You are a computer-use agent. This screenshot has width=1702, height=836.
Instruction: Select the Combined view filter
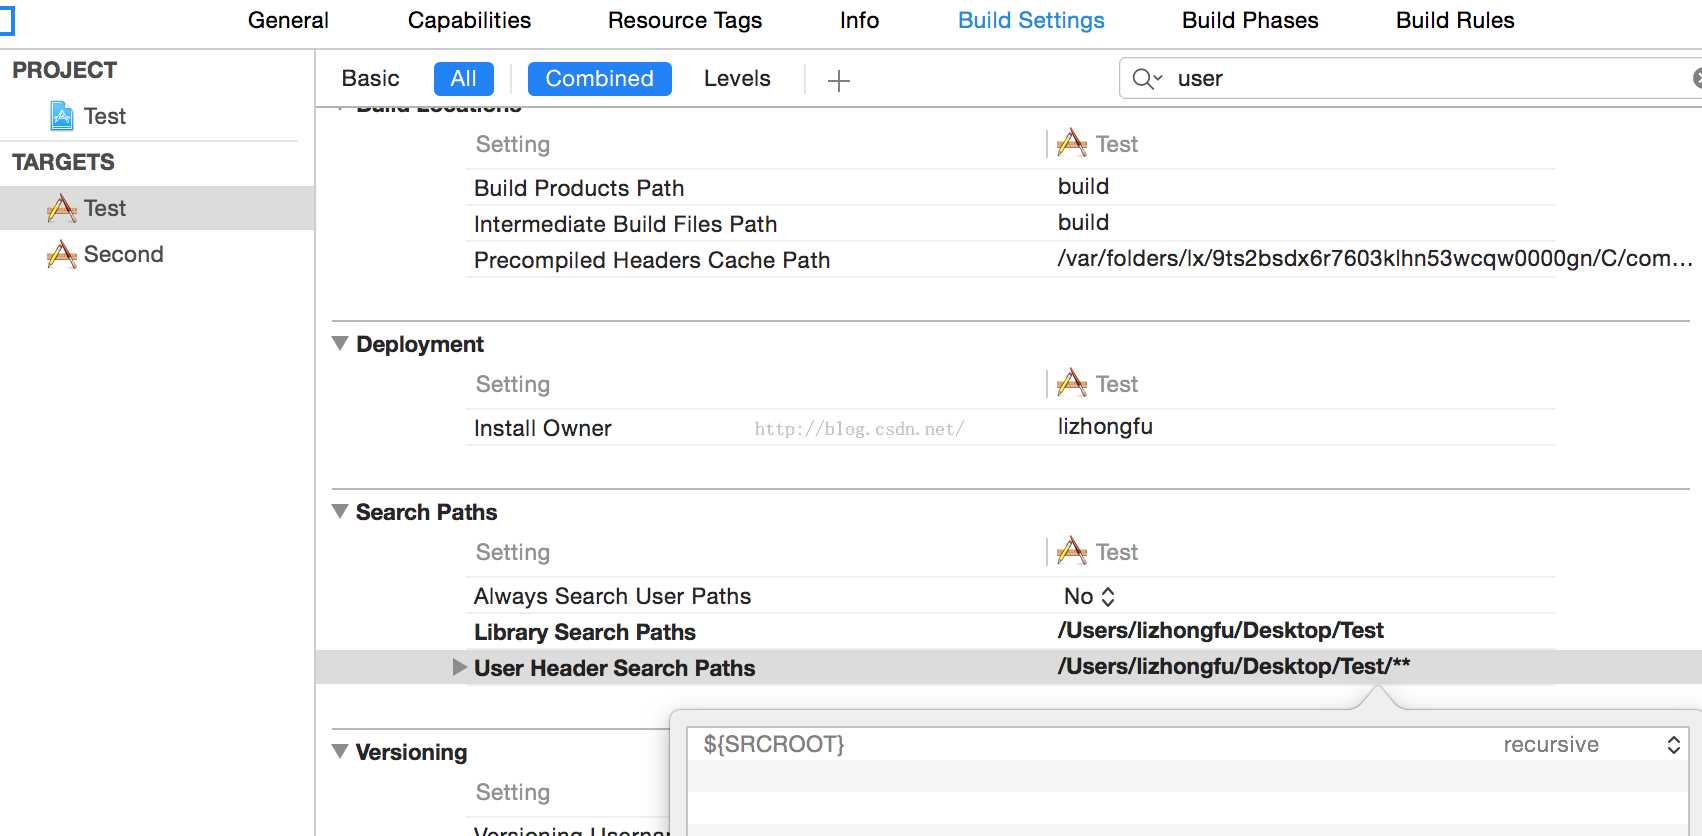click(x=599, y=78)
